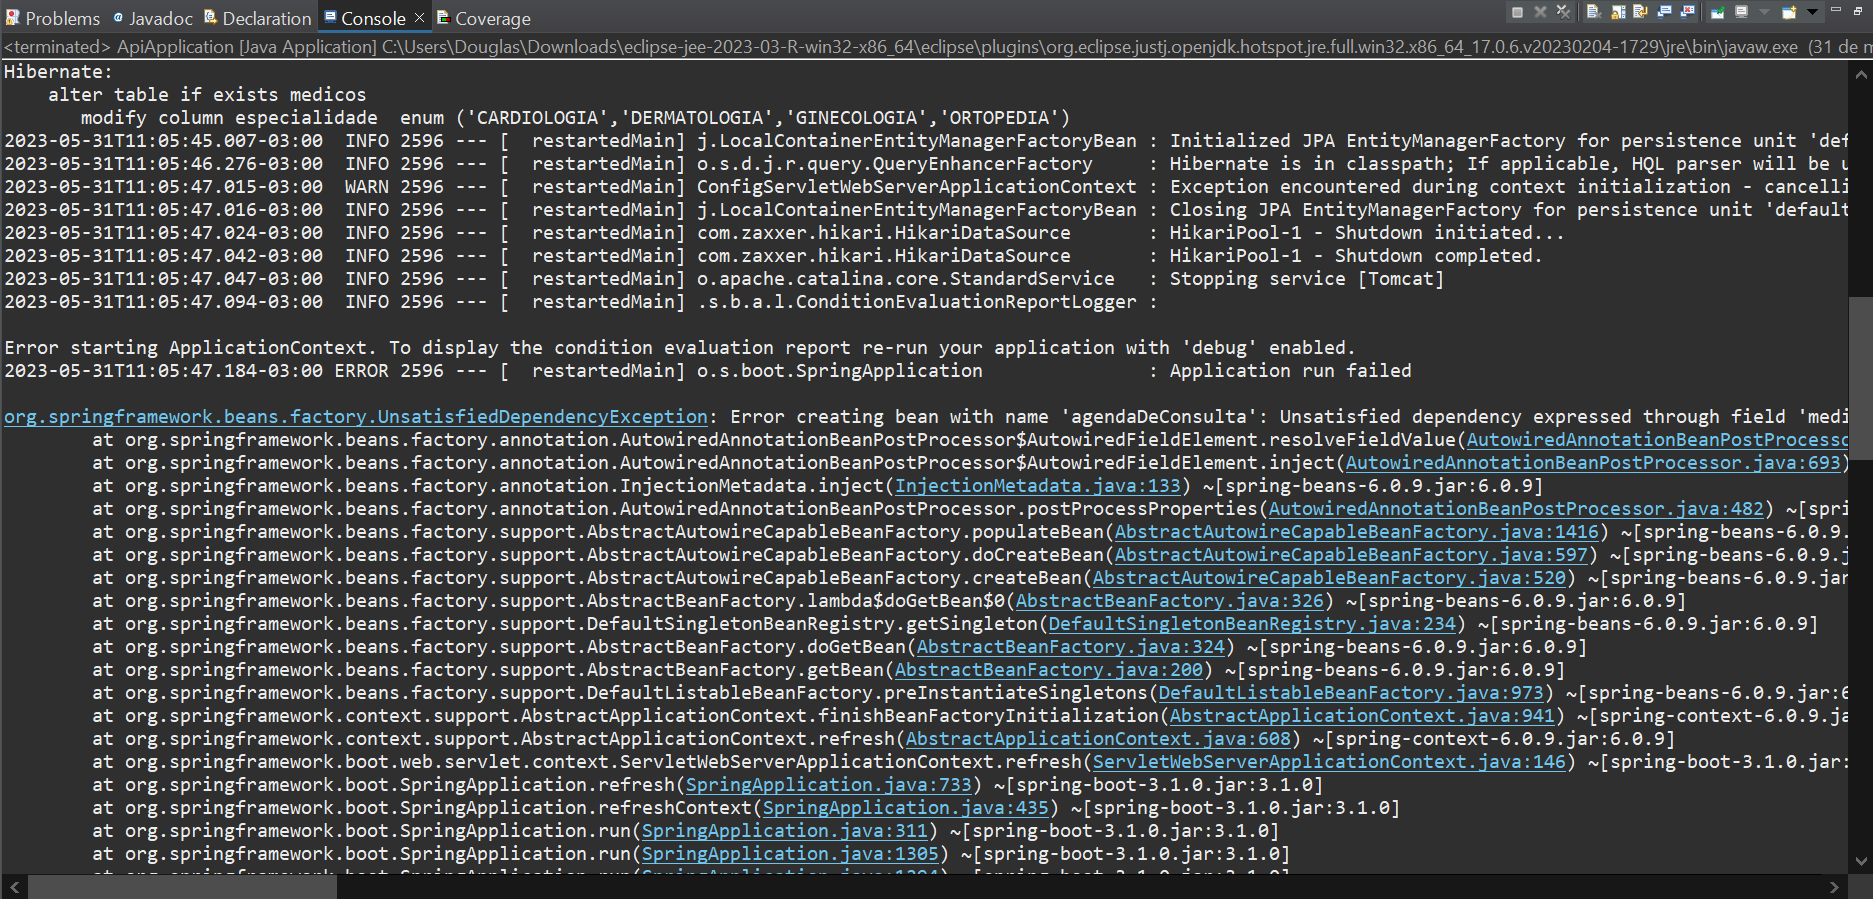This screenshot has width=1873, height=899.
Task: Open InjectionMetadata.java:133 link
Action: (x=1038, y=486)
